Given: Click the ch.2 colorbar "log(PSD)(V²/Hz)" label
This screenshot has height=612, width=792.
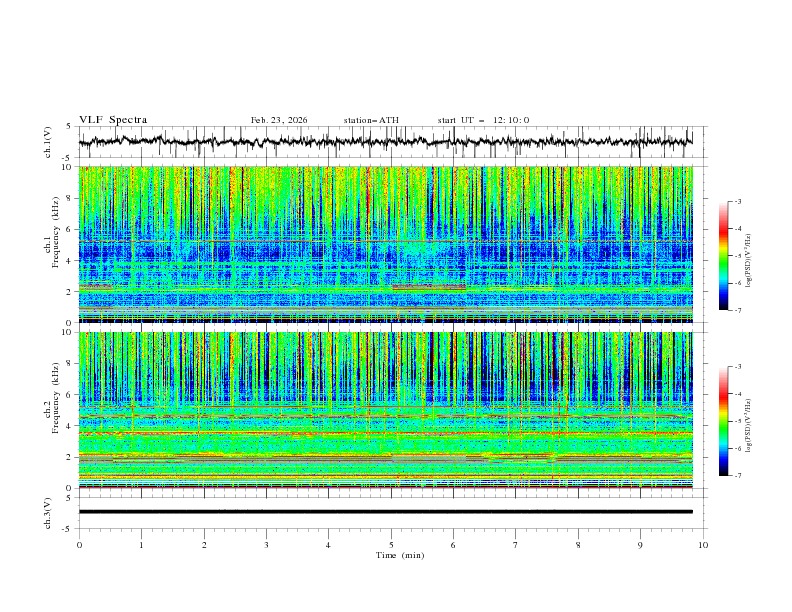Looking at the screenshot, I should point(749,425).
